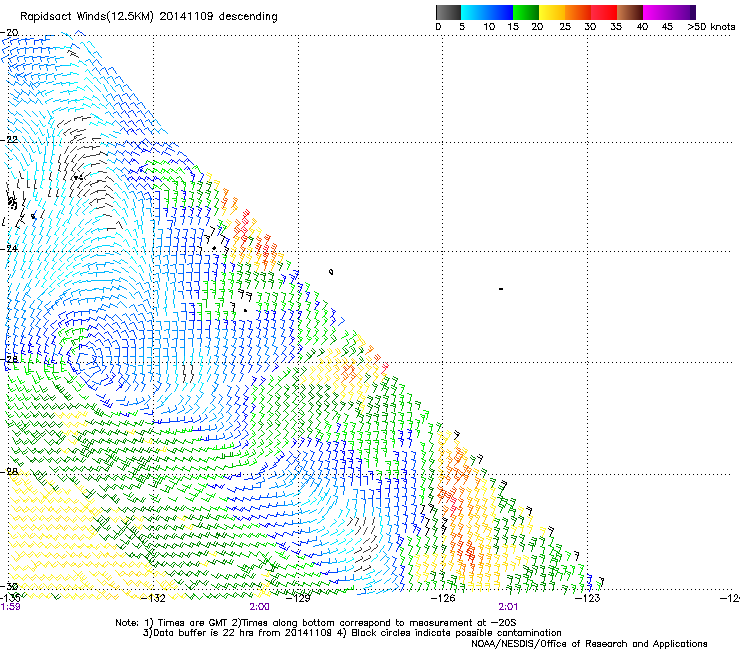The image size is (740, 650).
Task: Click the '-132' longitude axis label
Action: [153, 599]
